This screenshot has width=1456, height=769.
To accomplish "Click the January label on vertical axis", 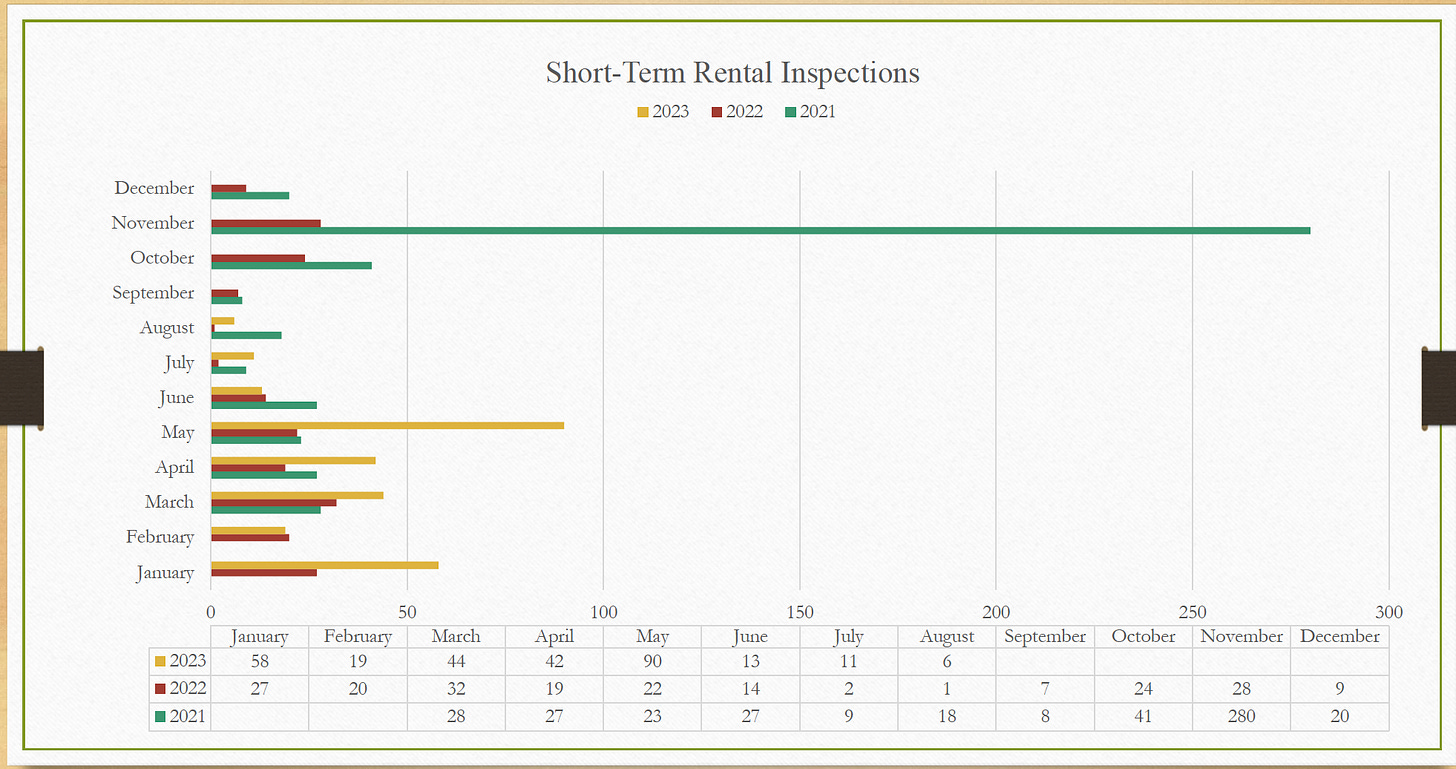I will tap(166, 573).
